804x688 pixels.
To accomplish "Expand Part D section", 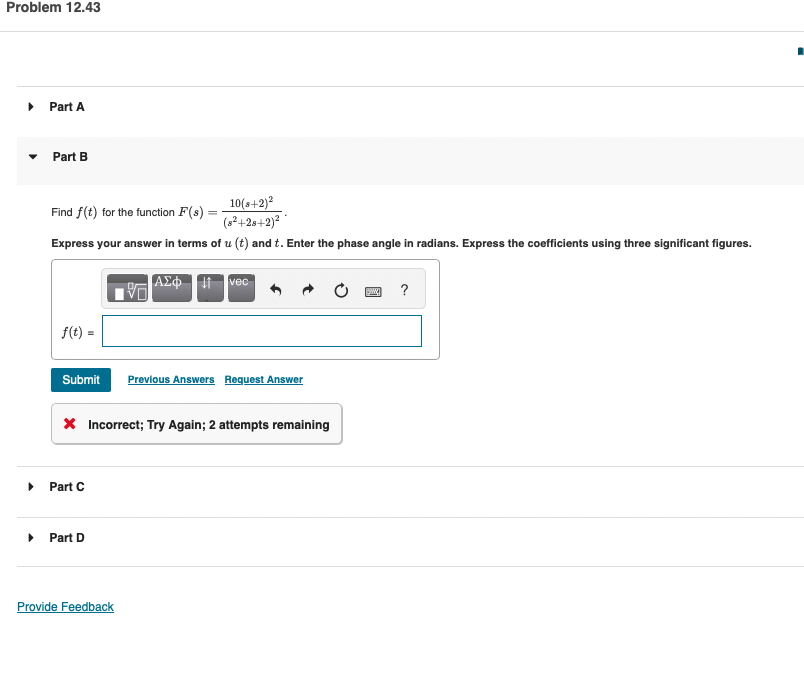I will tap(31, 538).
